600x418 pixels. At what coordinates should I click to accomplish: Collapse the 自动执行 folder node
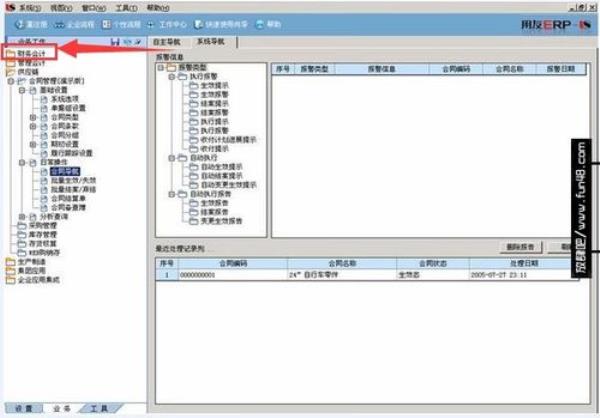click(x=172, y=158)
